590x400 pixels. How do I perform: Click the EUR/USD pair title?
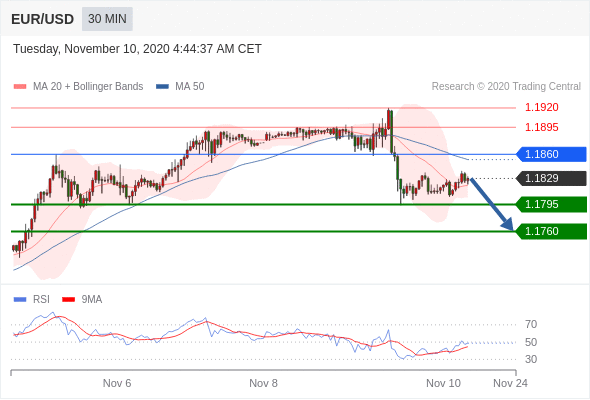tap(43, 19)
